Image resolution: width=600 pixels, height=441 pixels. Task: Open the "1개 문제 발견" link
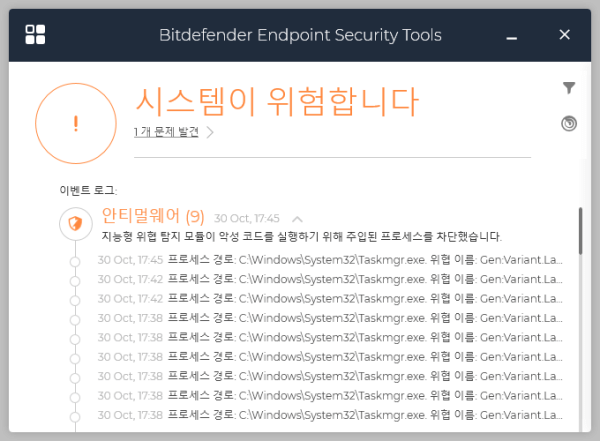(x=166, y=131)
